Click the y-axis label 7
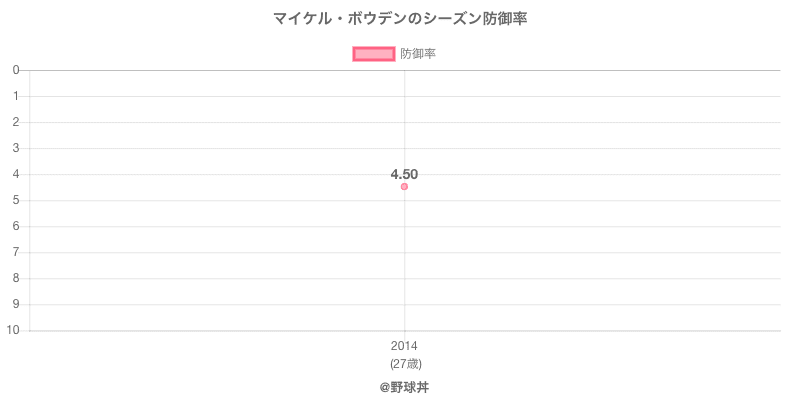 pos(17,252)
